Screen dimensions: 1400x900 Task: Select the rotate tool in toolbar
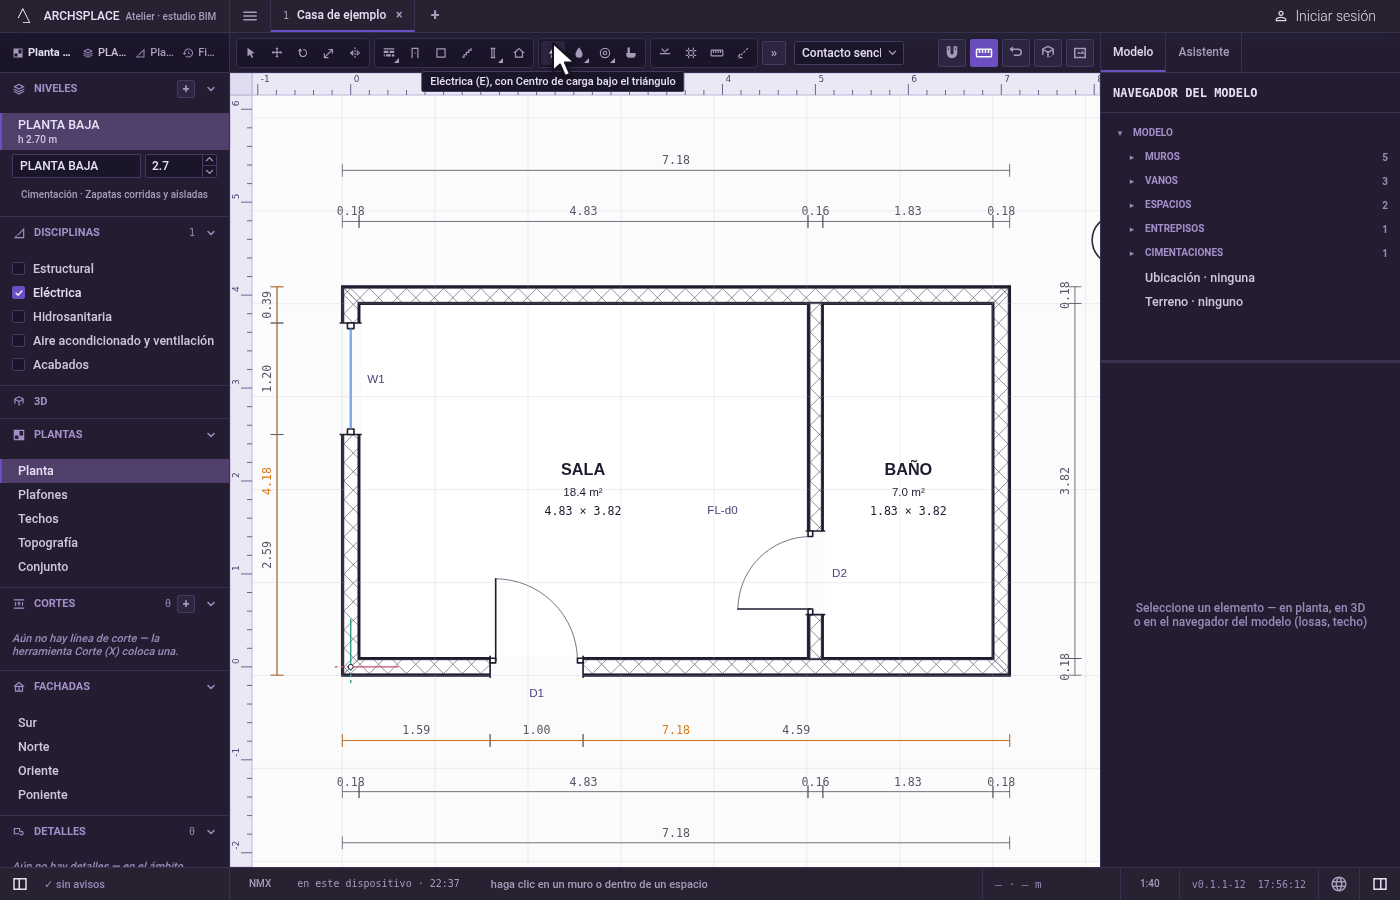point(303,53)
